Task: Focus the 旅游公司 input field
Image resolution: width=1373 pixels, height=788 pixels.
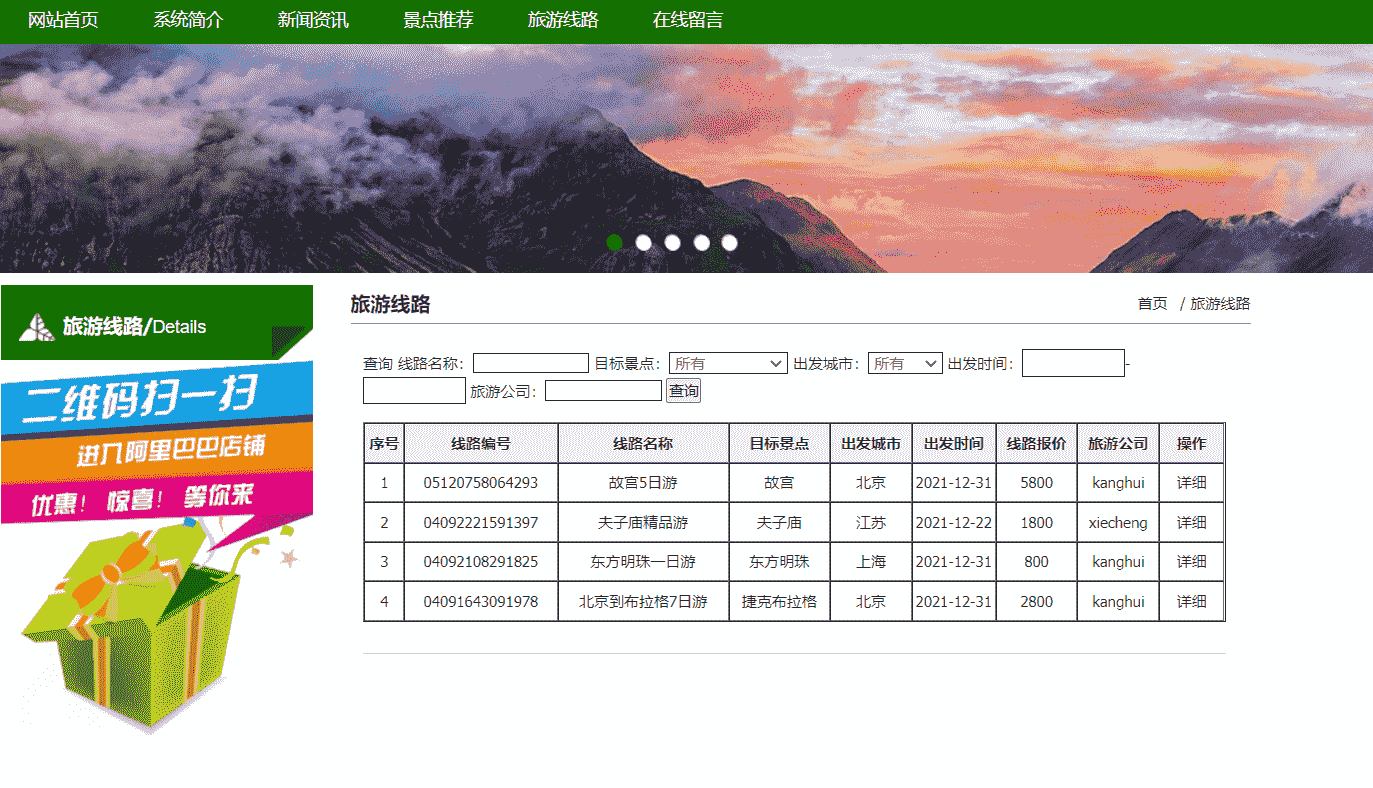Action: (x=603, y=391)
